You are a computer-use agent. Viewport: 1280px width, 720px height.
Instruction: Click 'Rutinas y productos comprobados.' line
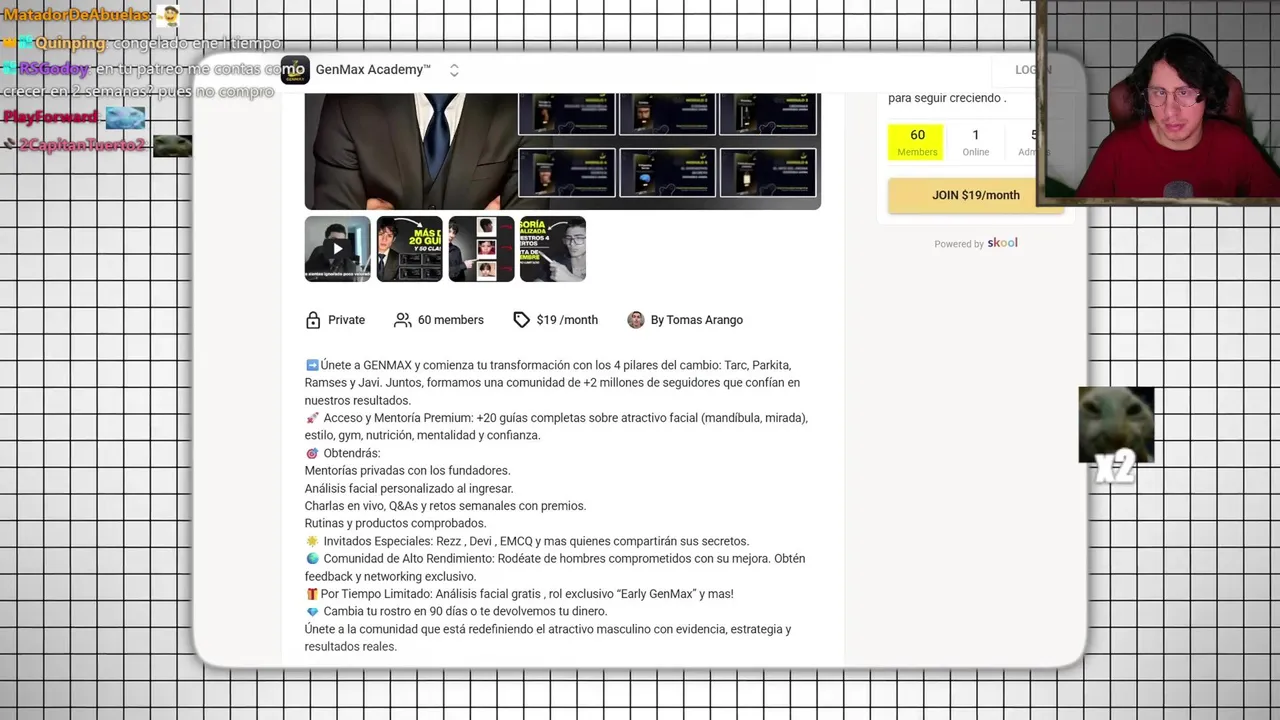pos(395,524)
